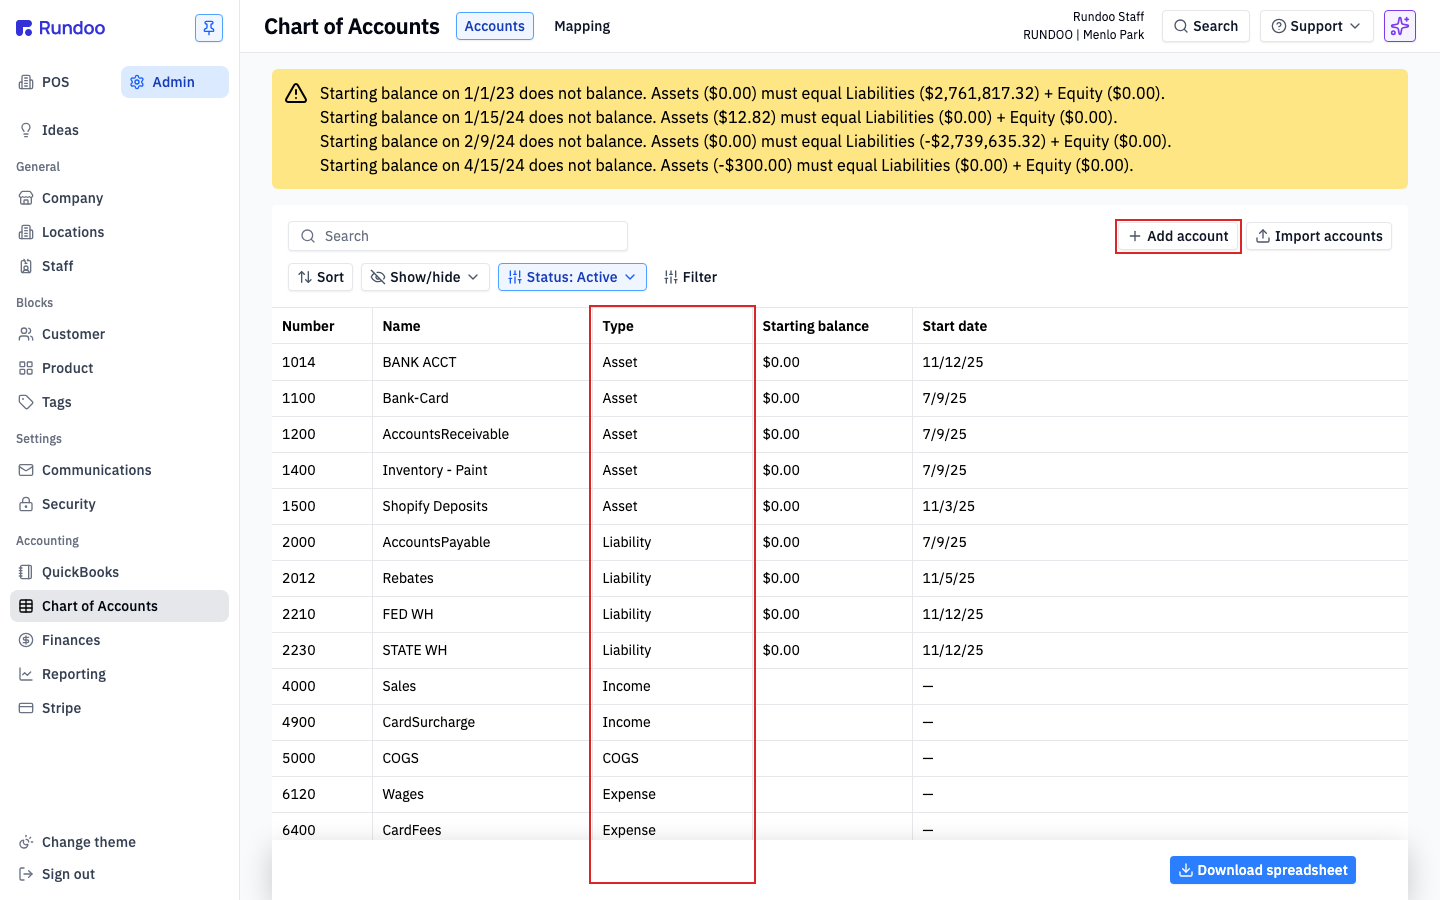Open Security settings

click(x=68, y=504)
